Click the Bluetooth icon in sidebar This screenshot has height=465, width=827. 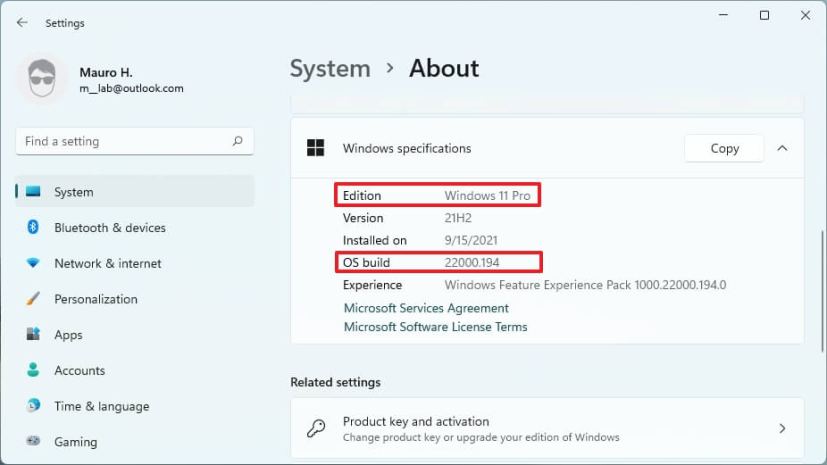point(33,227)
